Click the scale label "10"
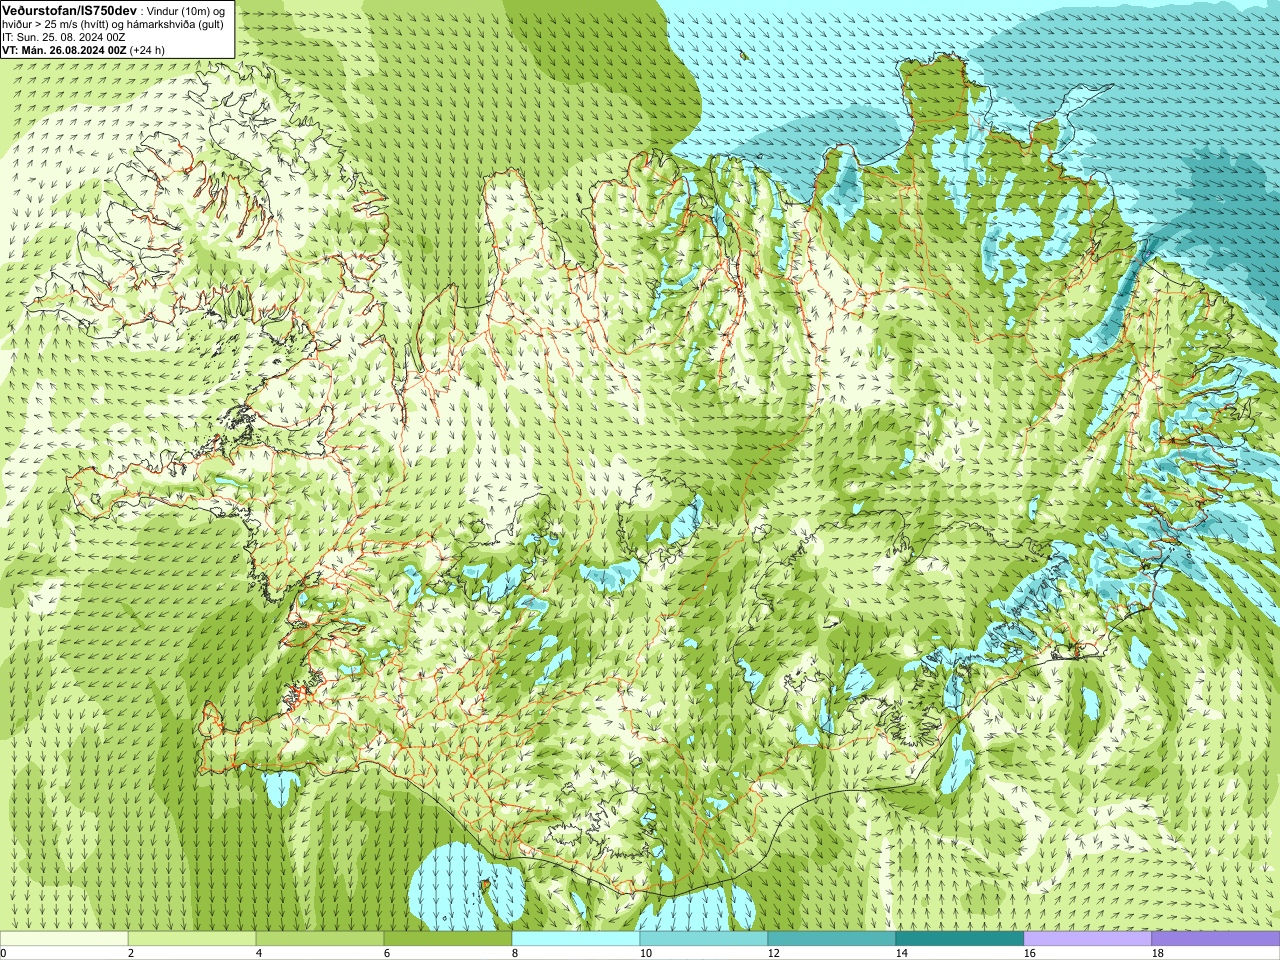Viewport: 1280px width, 960px height. point(645,954)
